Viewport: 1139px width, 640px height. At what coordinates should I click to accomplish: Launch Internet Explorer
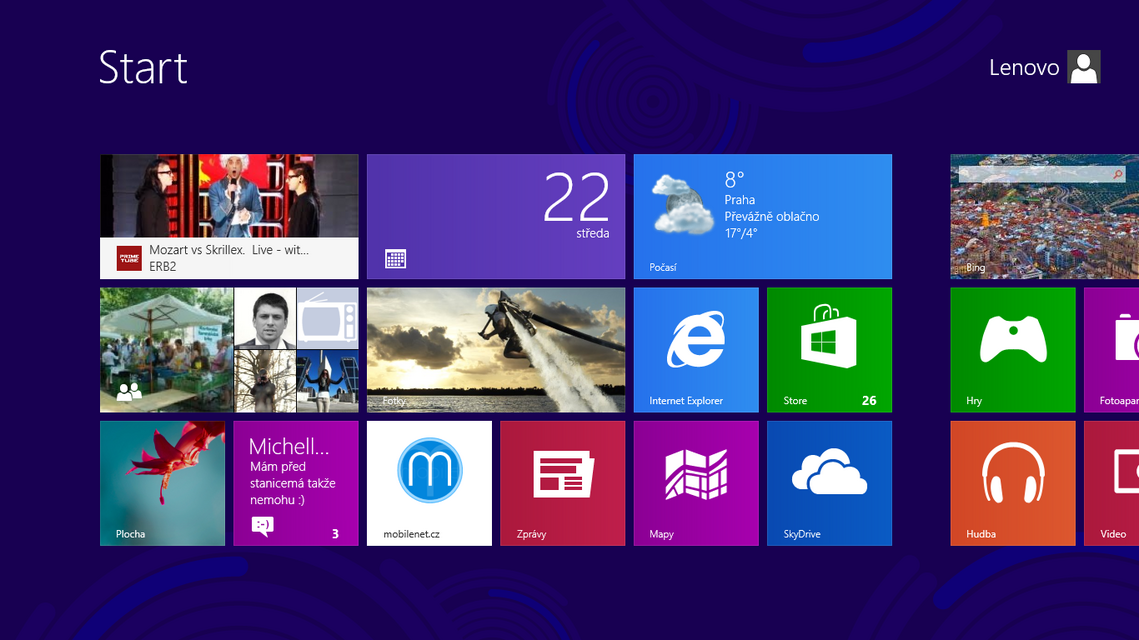click(696, 349)
